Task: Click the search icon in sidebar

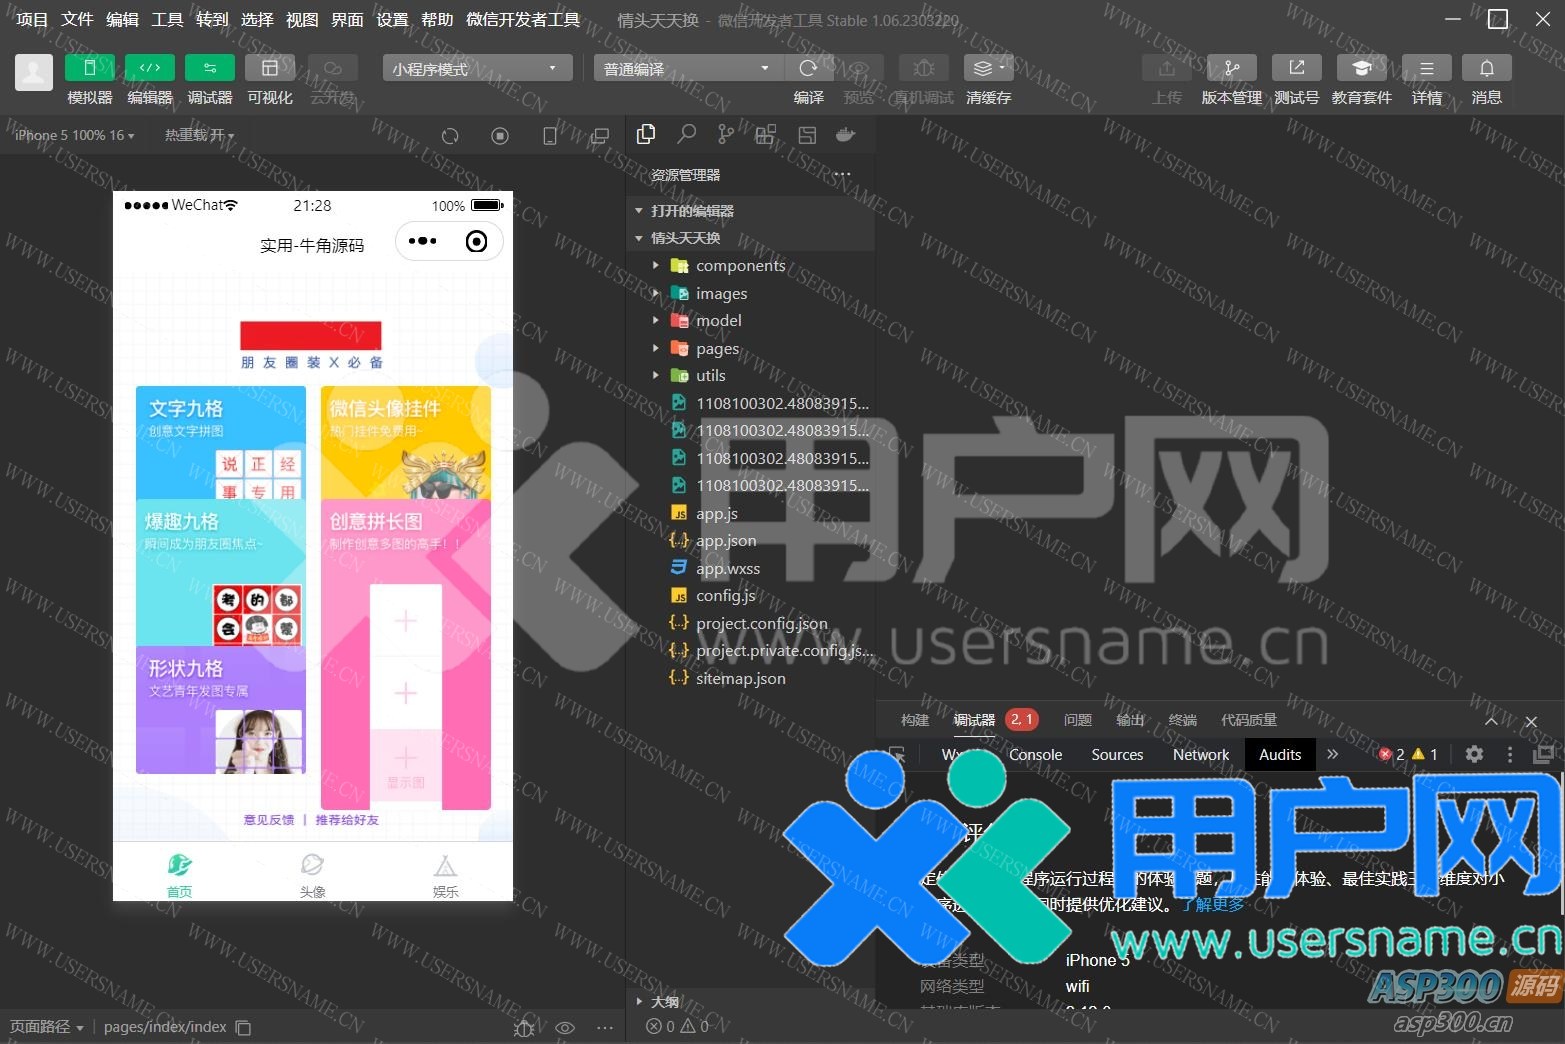Action: tap(687, 134)
